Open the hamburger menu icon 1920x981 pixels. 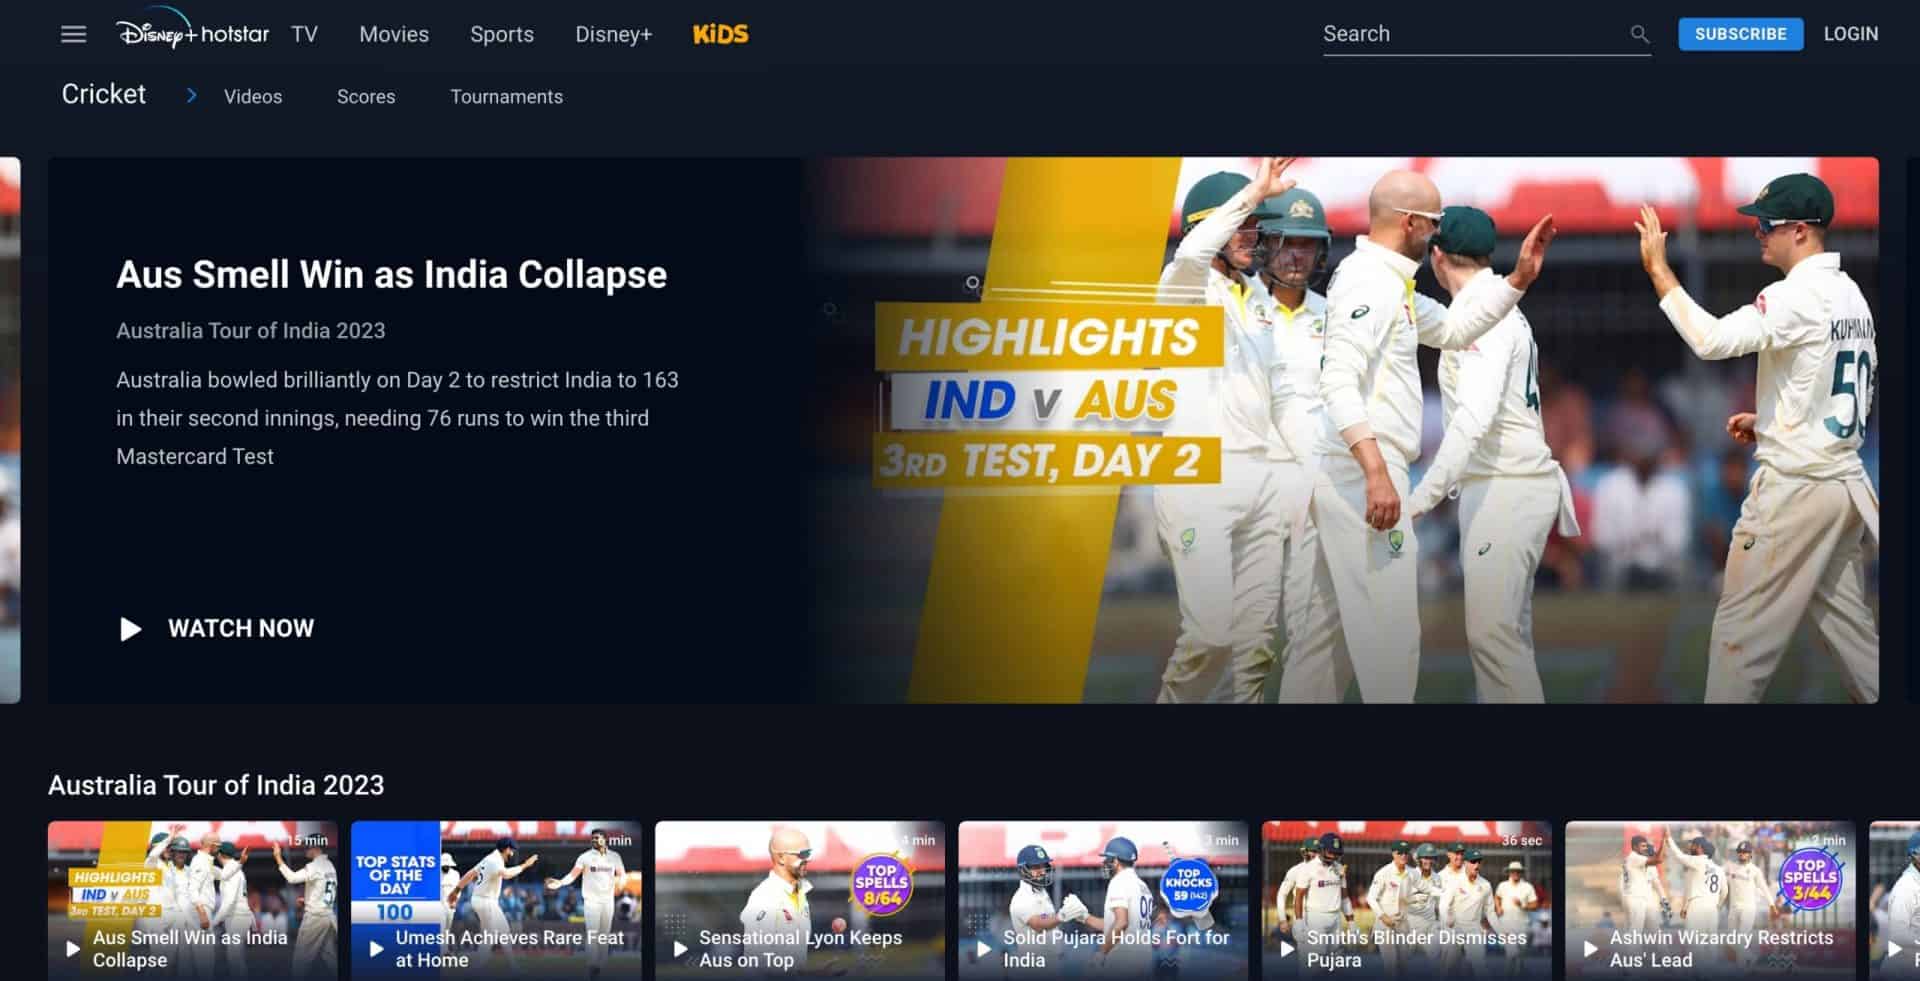coord(73,34)
